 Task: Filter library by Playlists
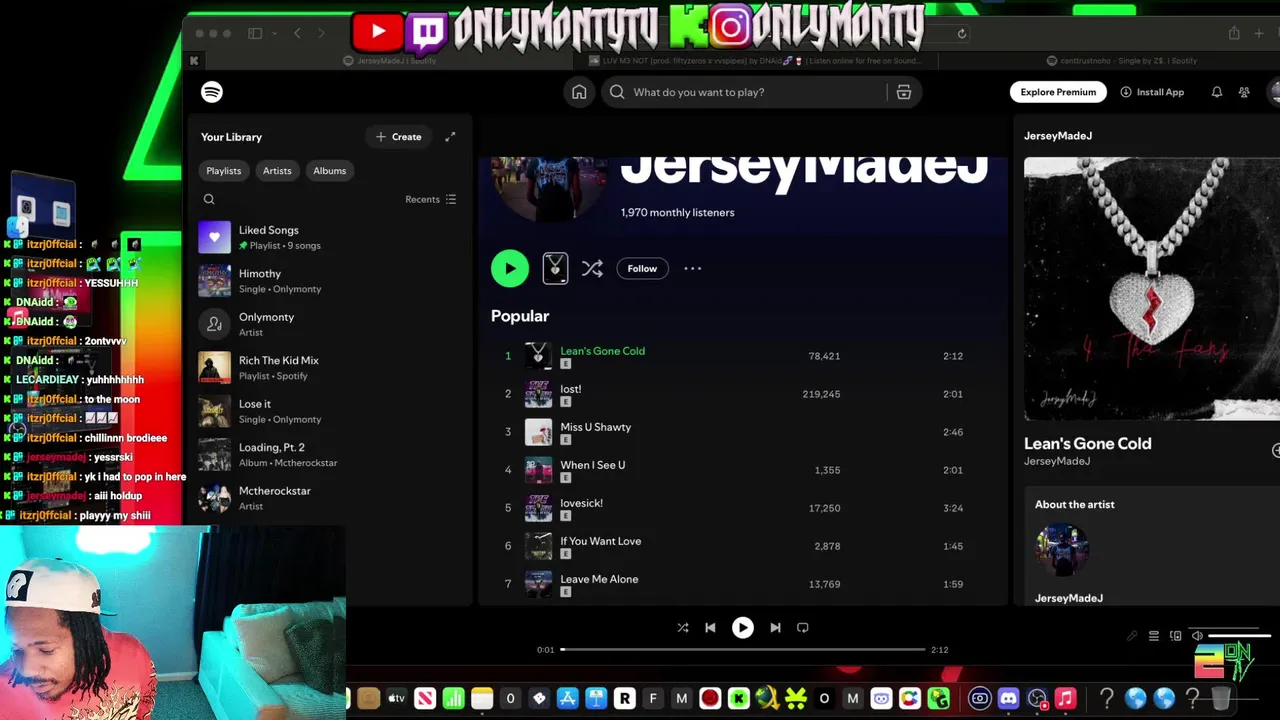coord(224,171)
